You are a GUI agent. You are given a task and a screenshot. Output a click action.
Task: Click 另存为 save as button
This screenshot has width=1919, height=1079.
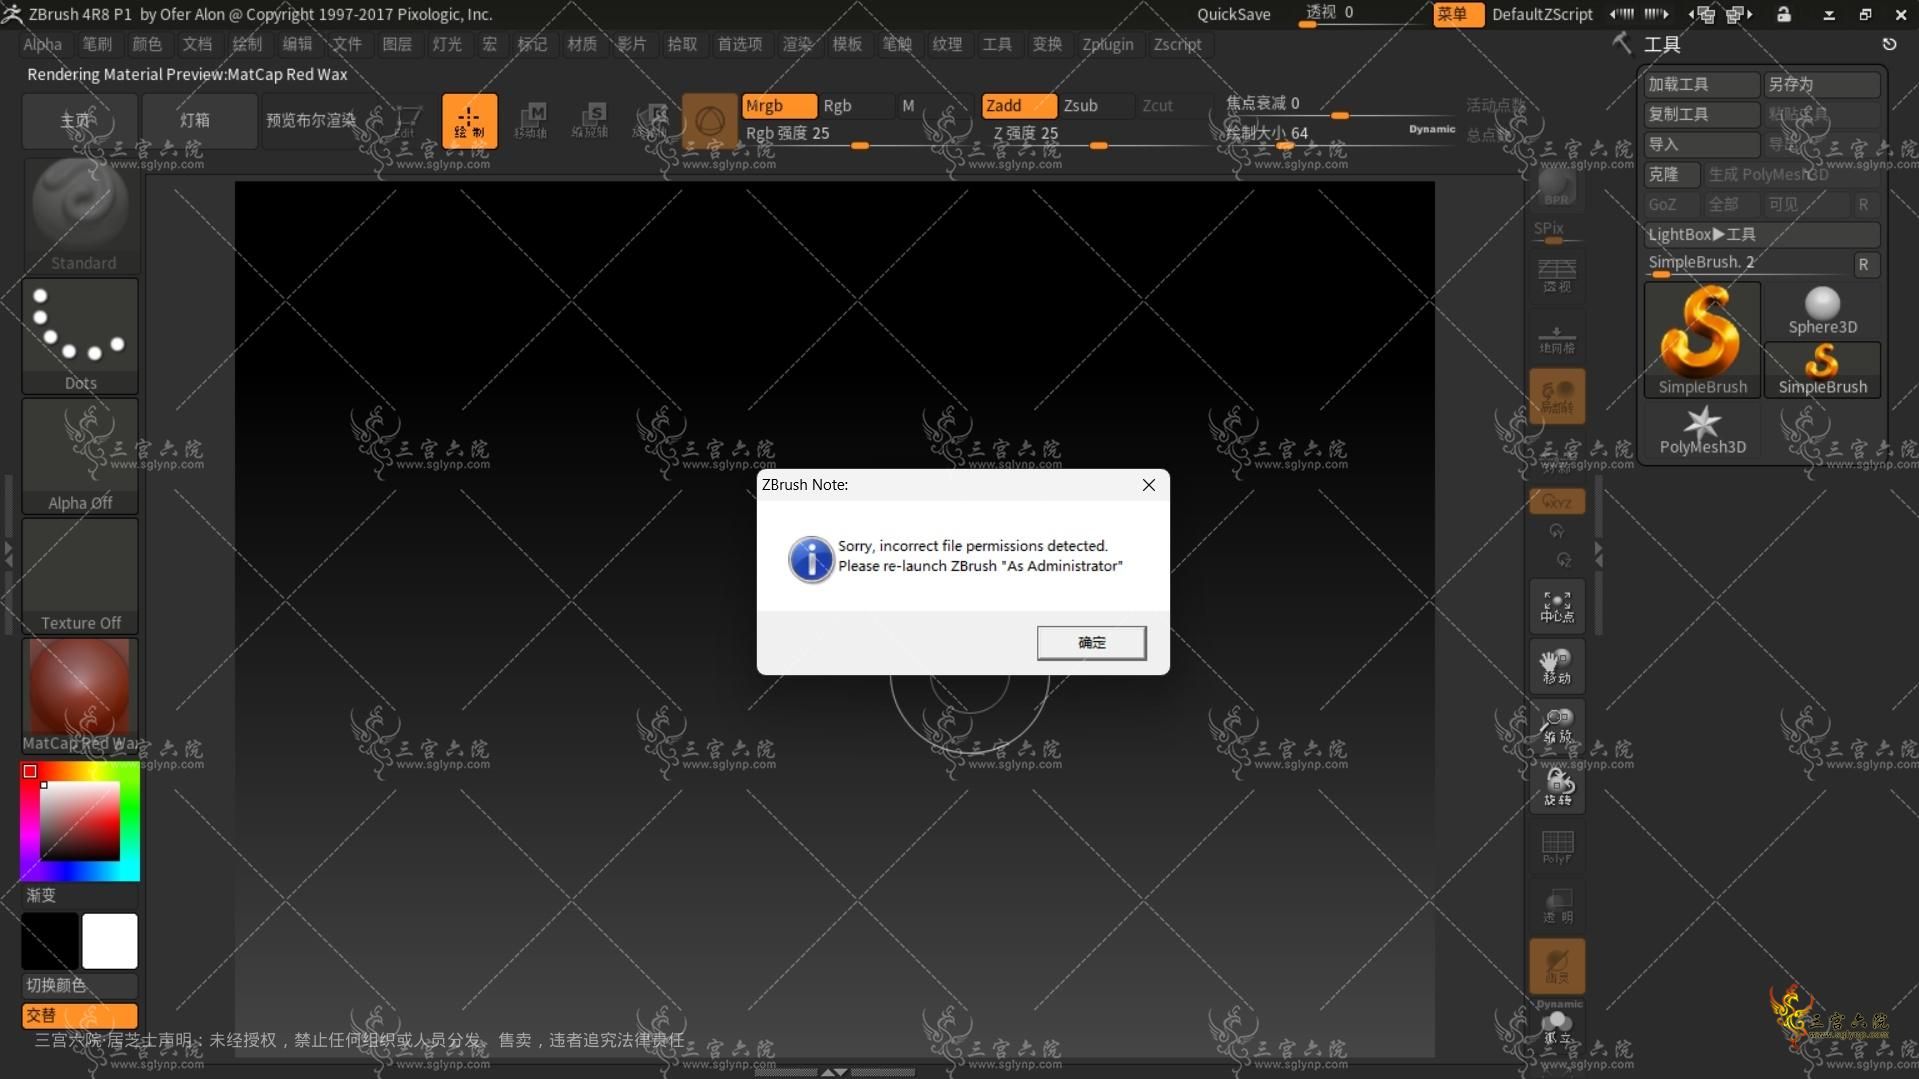point(1822,84)
